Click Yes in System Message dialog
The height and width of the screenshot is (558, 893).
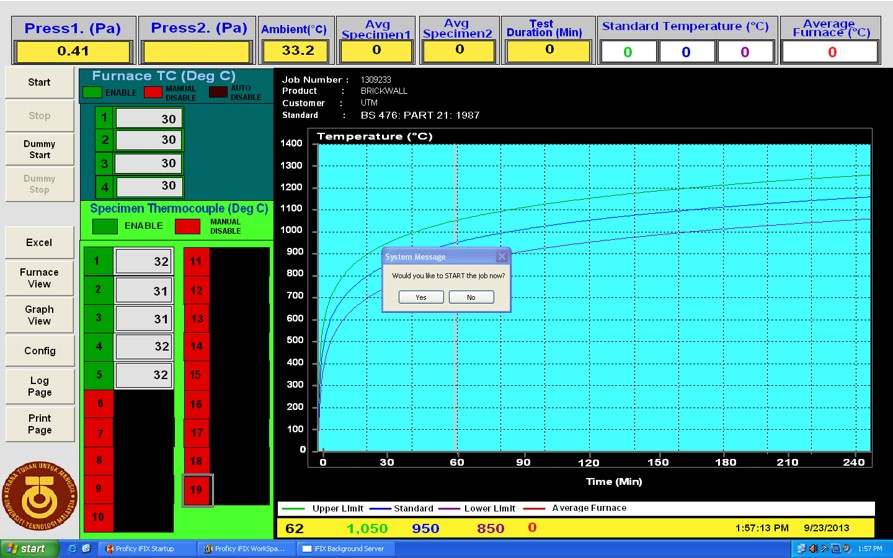coord(421,297)
